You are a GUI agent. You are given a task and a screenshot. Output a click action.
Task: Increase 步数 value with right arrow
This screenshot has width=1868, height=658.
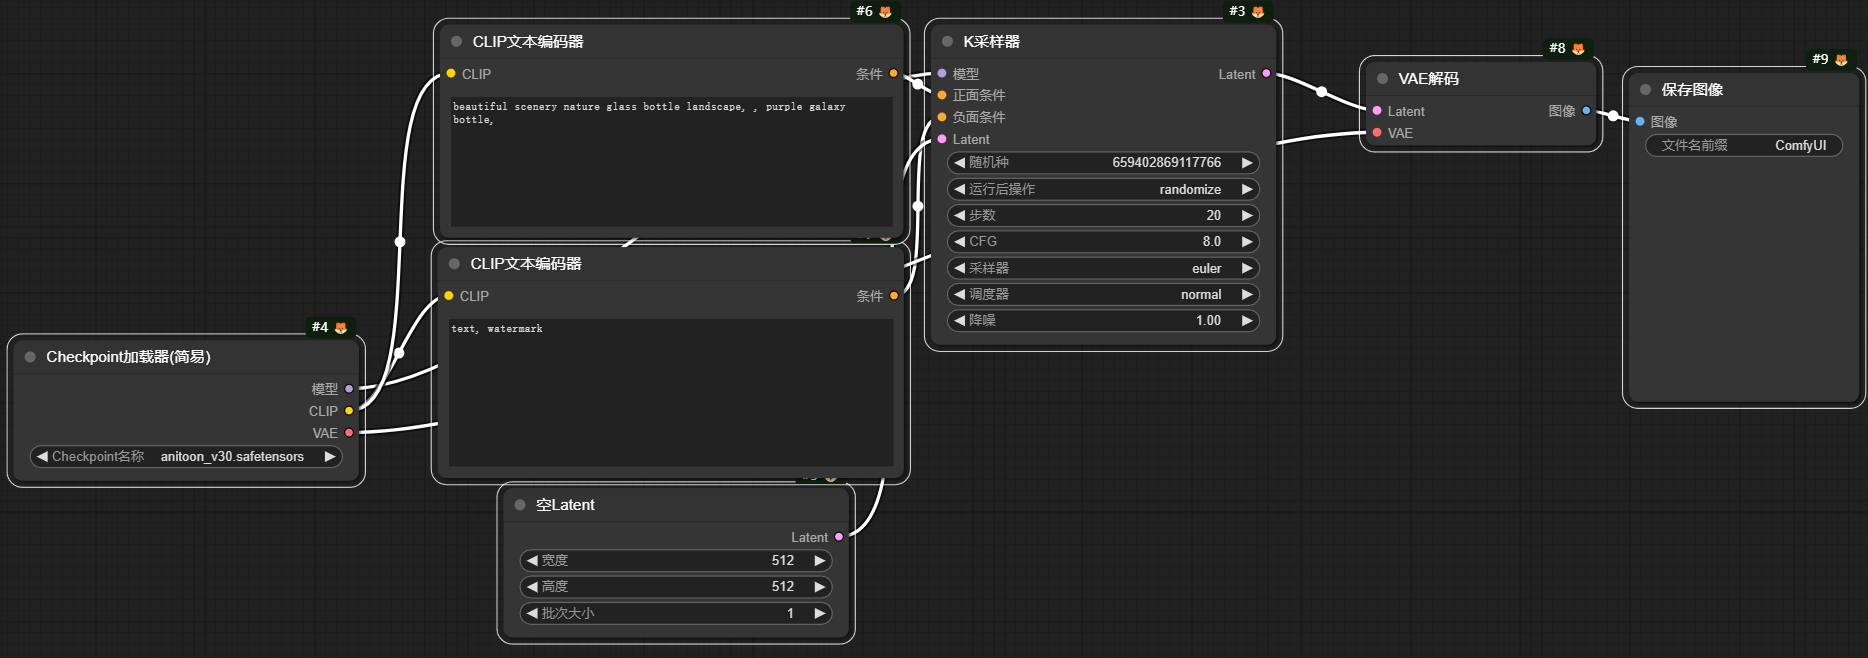point(1247,215)
